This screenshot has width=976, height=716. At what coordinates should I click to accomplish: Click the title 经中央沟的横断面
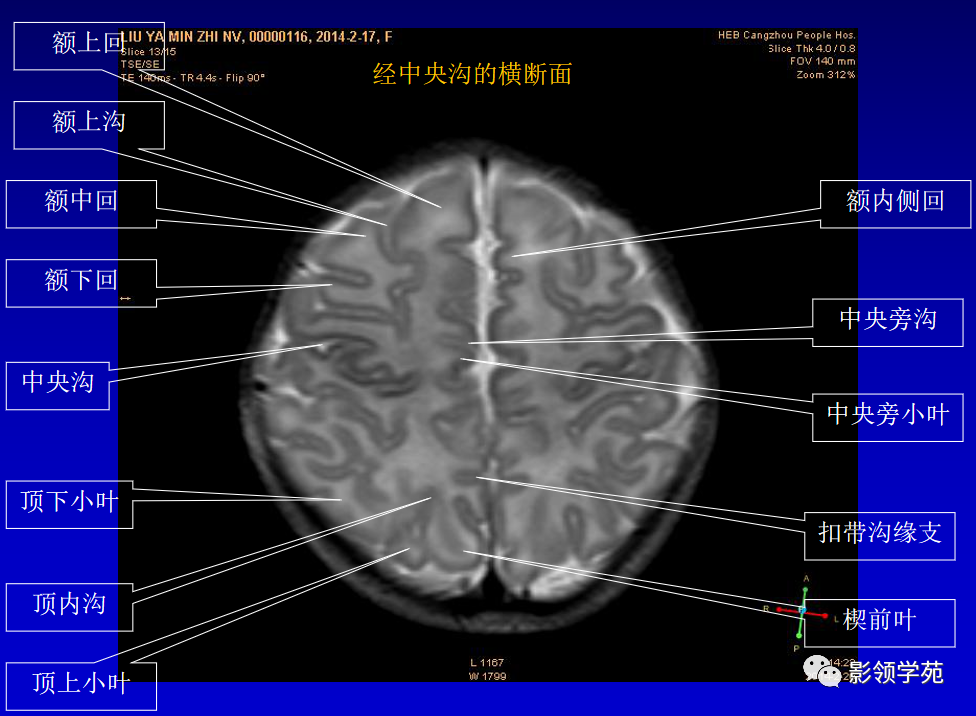[x=472, y=74]
